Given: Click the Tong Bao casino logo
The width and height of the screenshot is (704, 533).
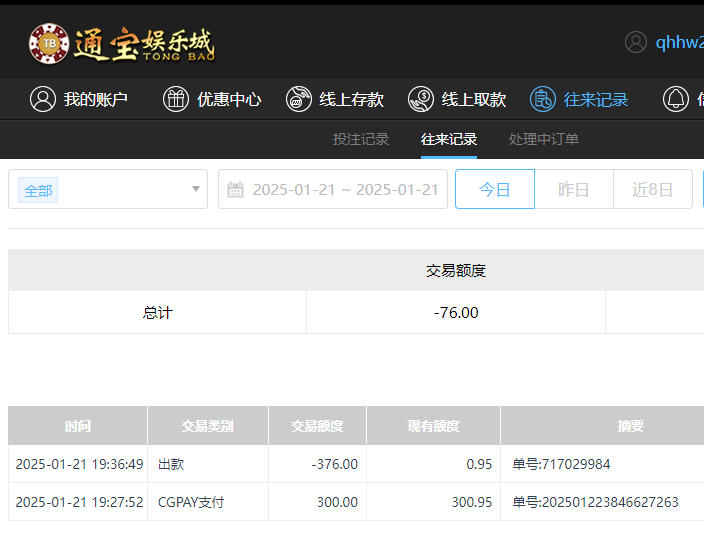Looking at the screenshot, I should pos(122,44).
